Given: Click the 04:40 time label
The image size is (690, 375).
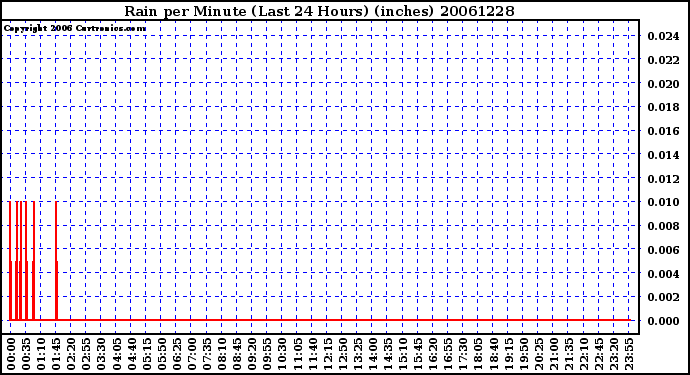Looking at the screenshot, I should pos(131,354).
